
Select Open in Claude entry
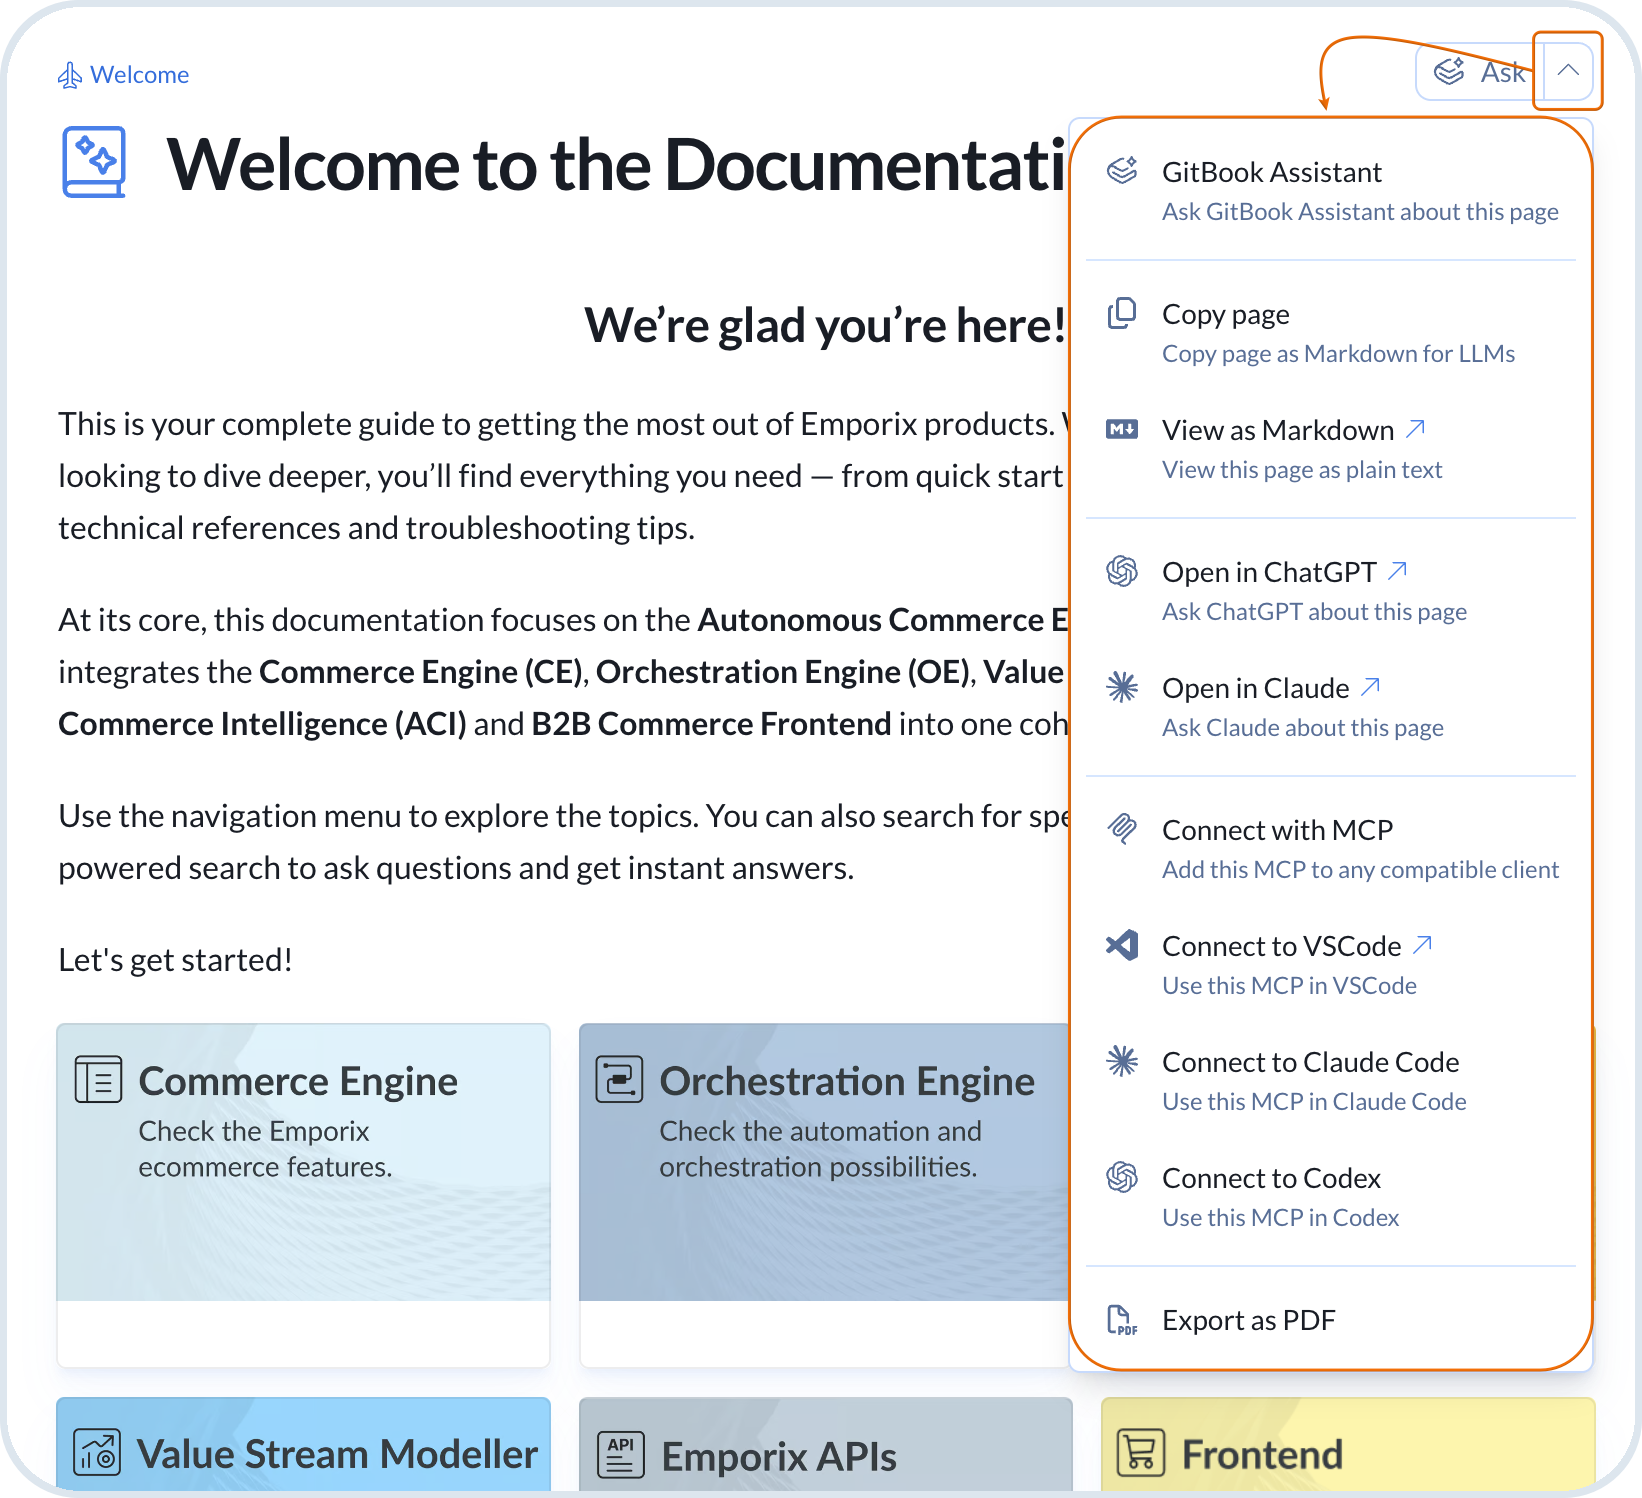(1331, 707)
